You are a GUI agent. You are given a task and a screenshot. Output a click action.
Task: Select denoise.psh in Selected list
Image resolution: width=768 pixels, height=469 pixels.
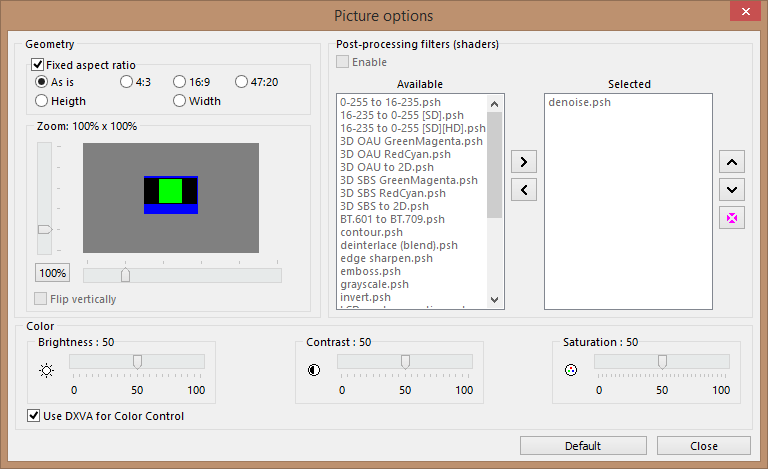(x=579, y=102)
